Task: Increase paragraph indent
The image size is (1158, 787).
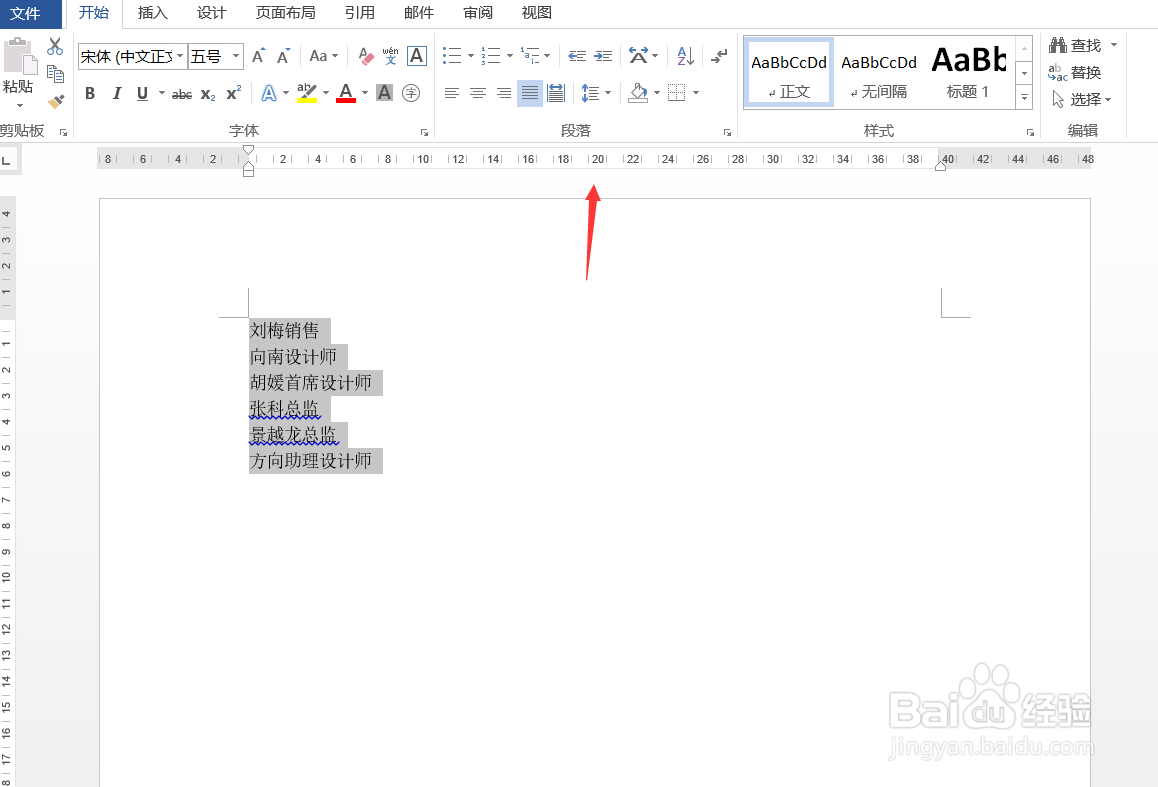Action: coord(603,56)
